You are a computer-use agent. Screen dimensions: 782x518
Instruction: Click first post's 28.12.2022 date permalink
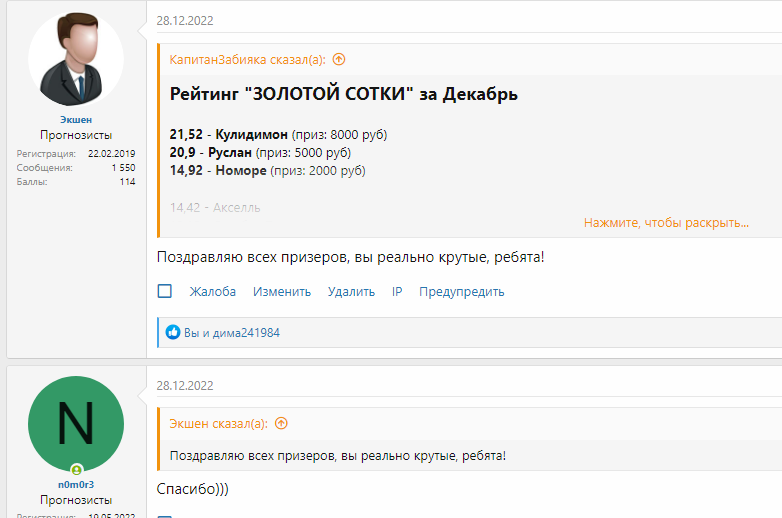click(185, 20)
